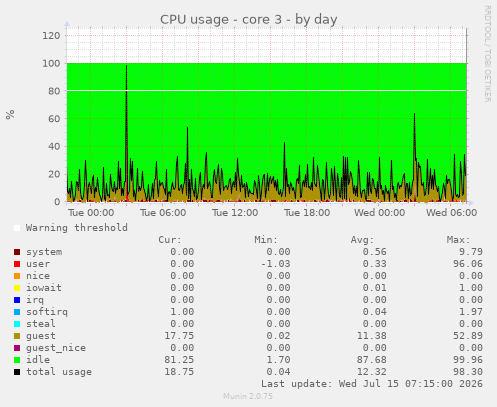Click the guest_nice magenta legend swatch
Screen dimensions: 497x407
coord(17,348)
